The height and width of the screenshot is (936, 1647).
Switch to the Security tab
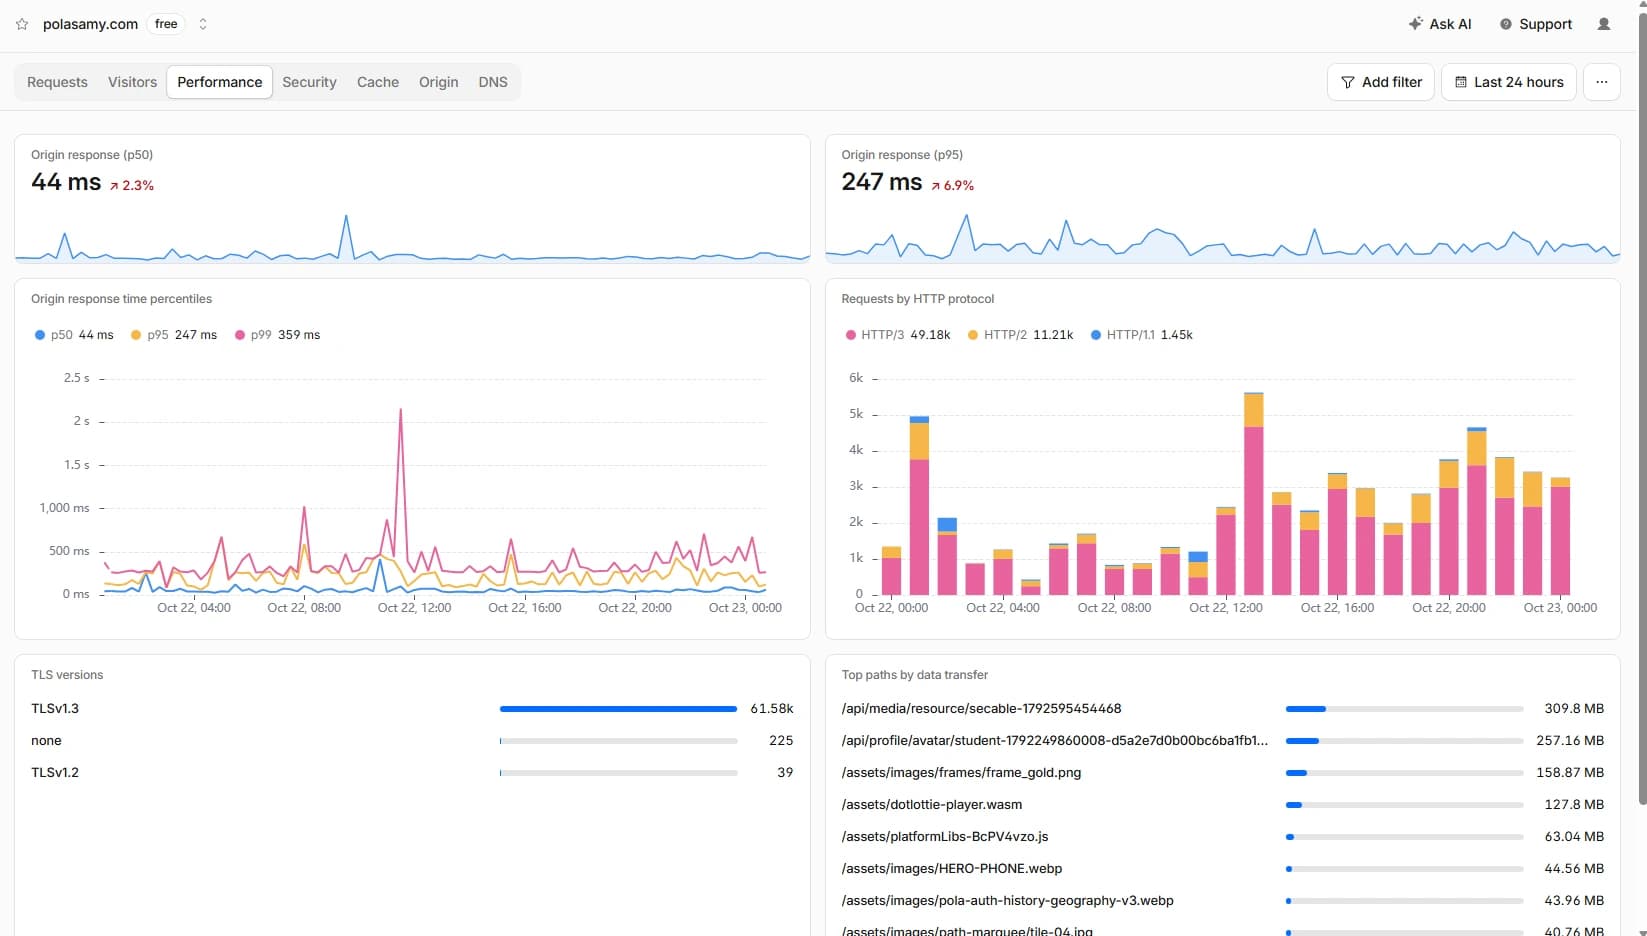[309, 82]
